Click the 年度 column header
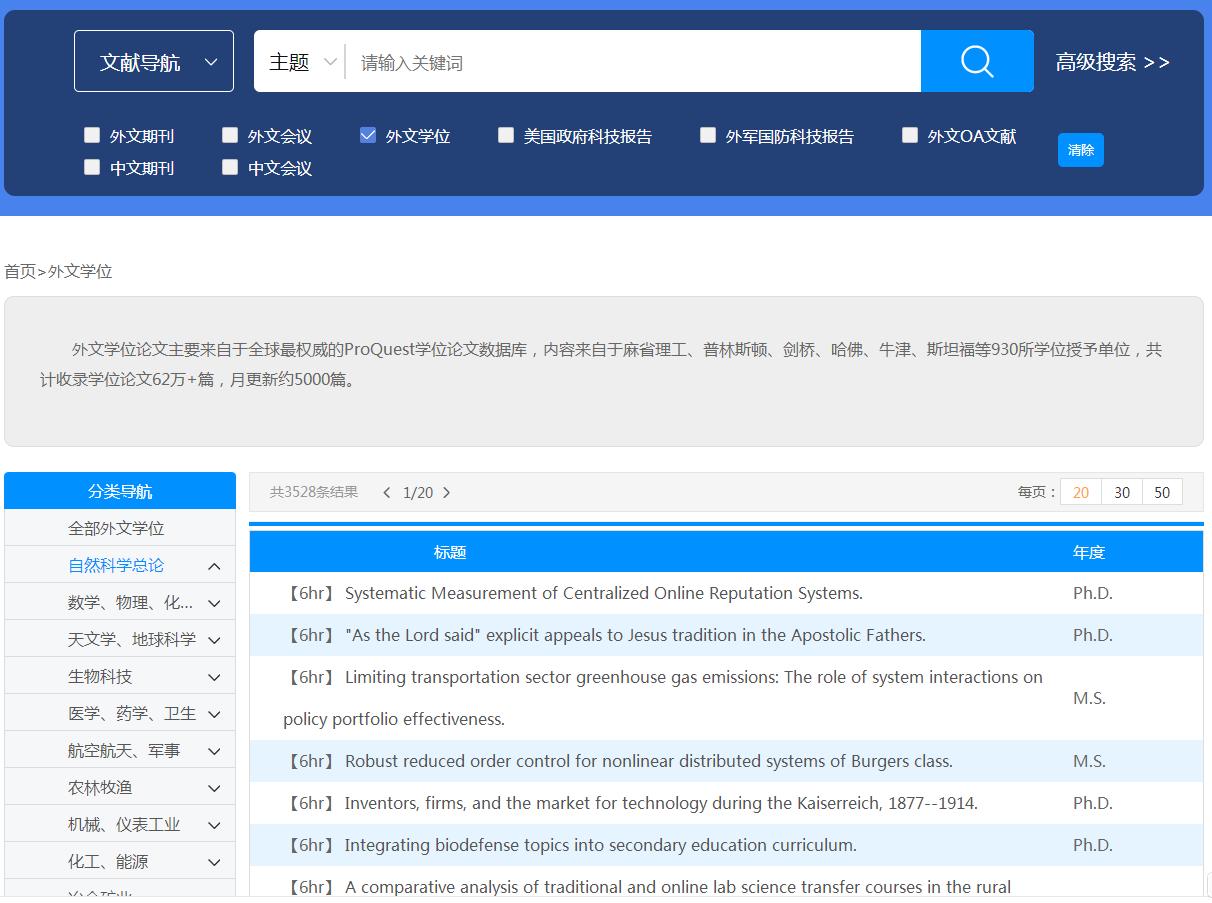This screenshot has width=1212, height=903. (1089, 552)
